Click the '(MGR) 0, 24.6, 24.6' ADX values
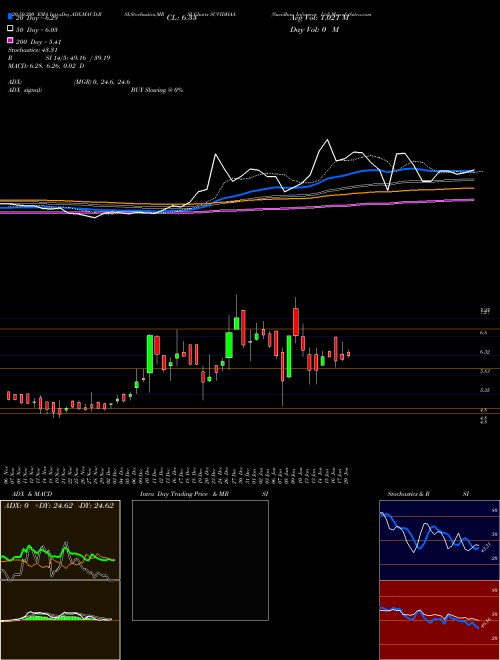Viewport: 500px width, 660px height. 102,82
